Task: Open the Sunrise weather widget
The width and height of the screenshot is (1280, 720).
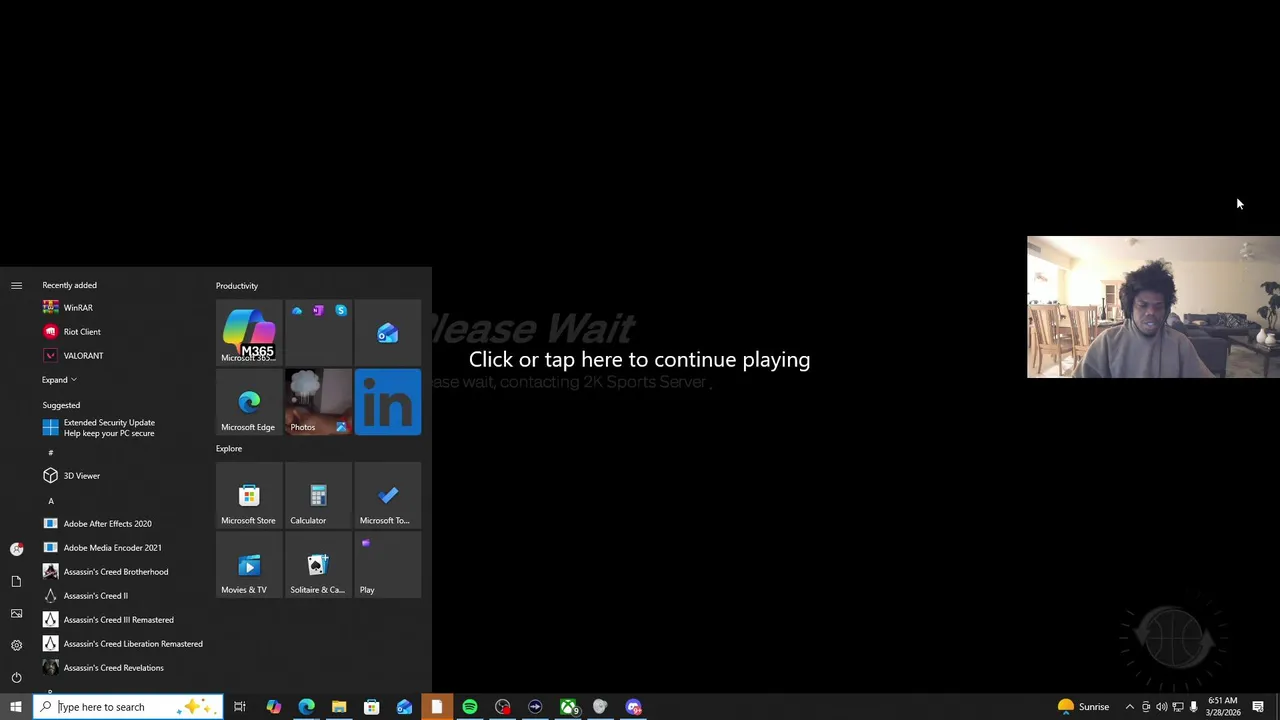Action: [1084, 707]
